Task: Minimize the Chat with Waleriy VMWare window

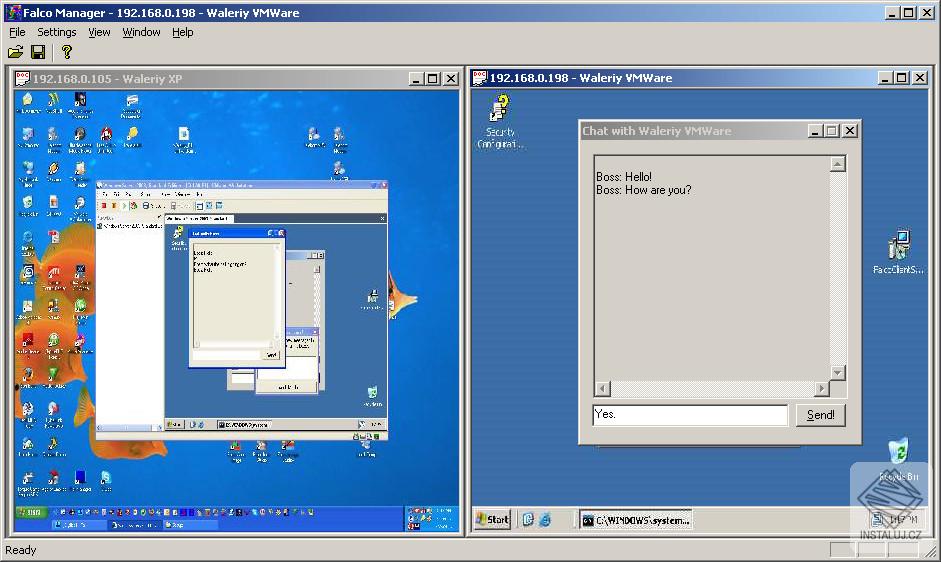Action: [x=814, y=131]
